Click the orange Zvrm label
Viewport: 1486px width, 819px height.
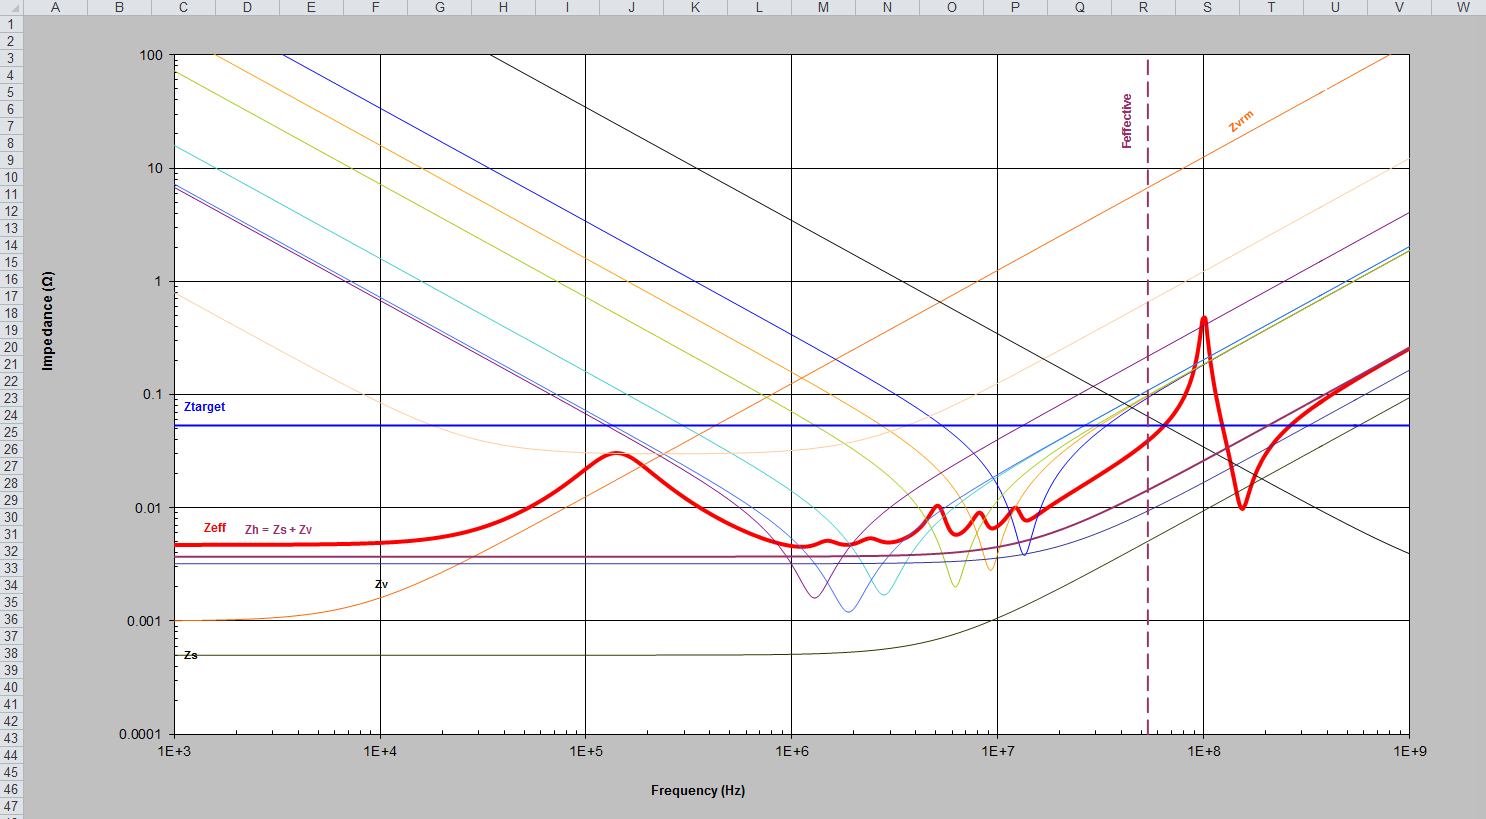click(x=1240, y=122)
